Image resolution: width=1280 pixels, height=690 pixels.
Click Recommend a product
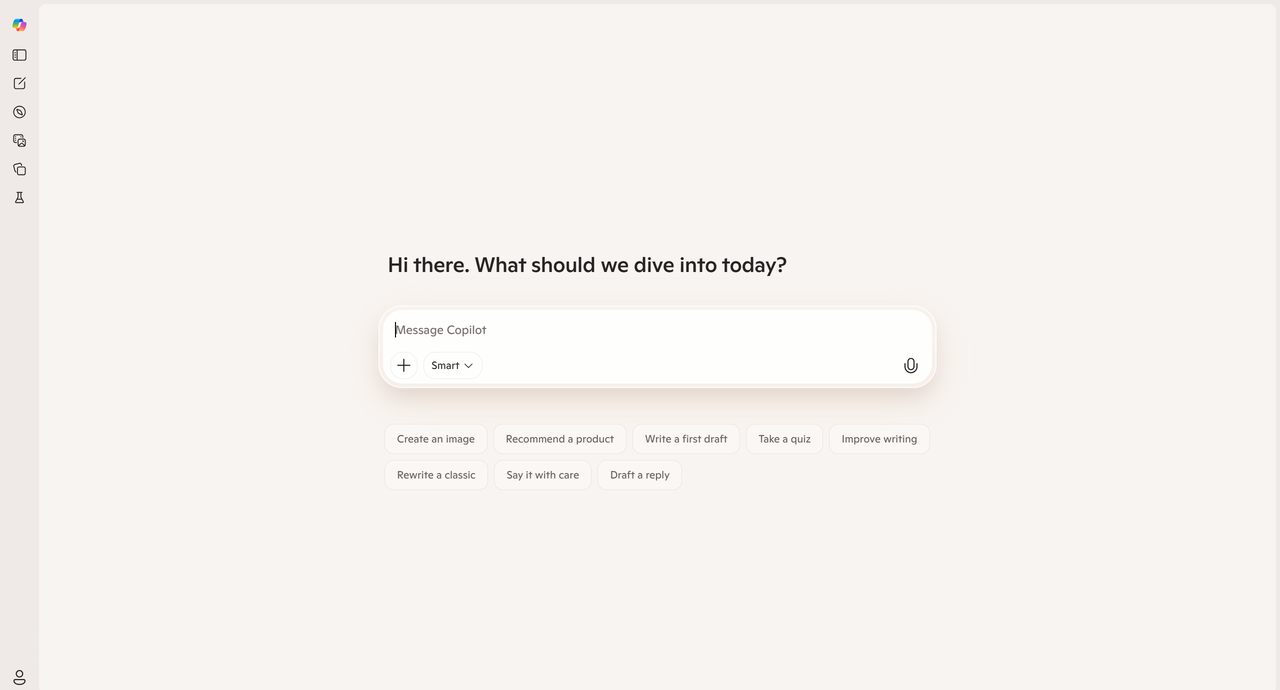point(559,438)
